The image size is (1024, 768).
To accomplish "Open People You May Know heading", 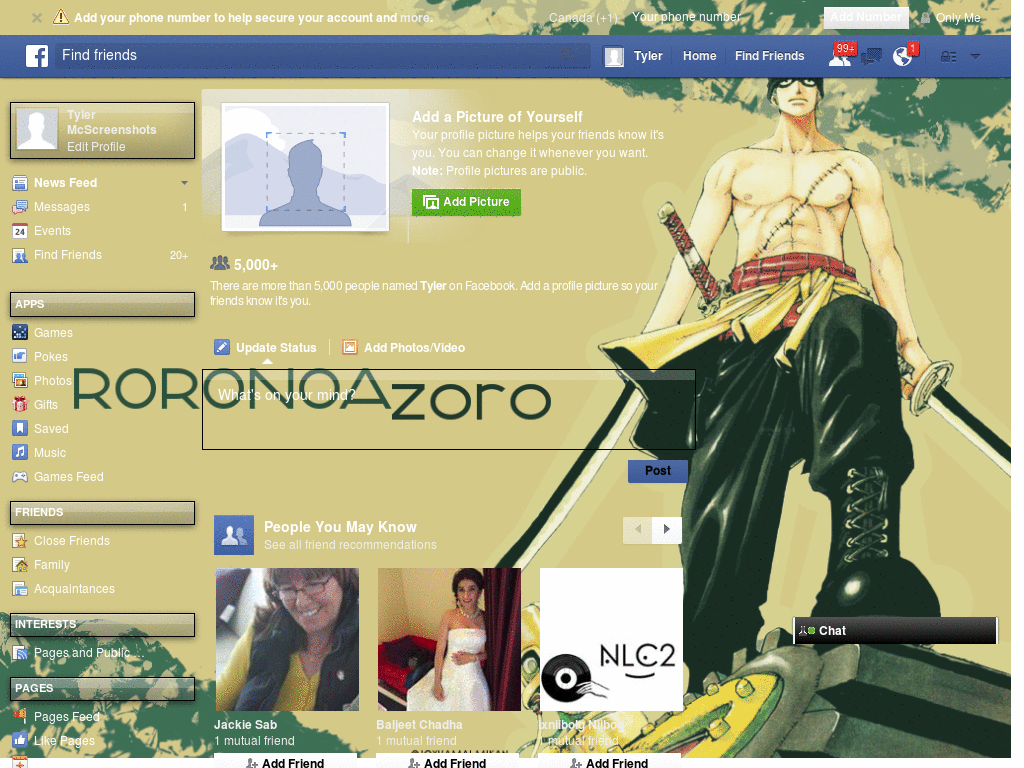I will 340,528.
